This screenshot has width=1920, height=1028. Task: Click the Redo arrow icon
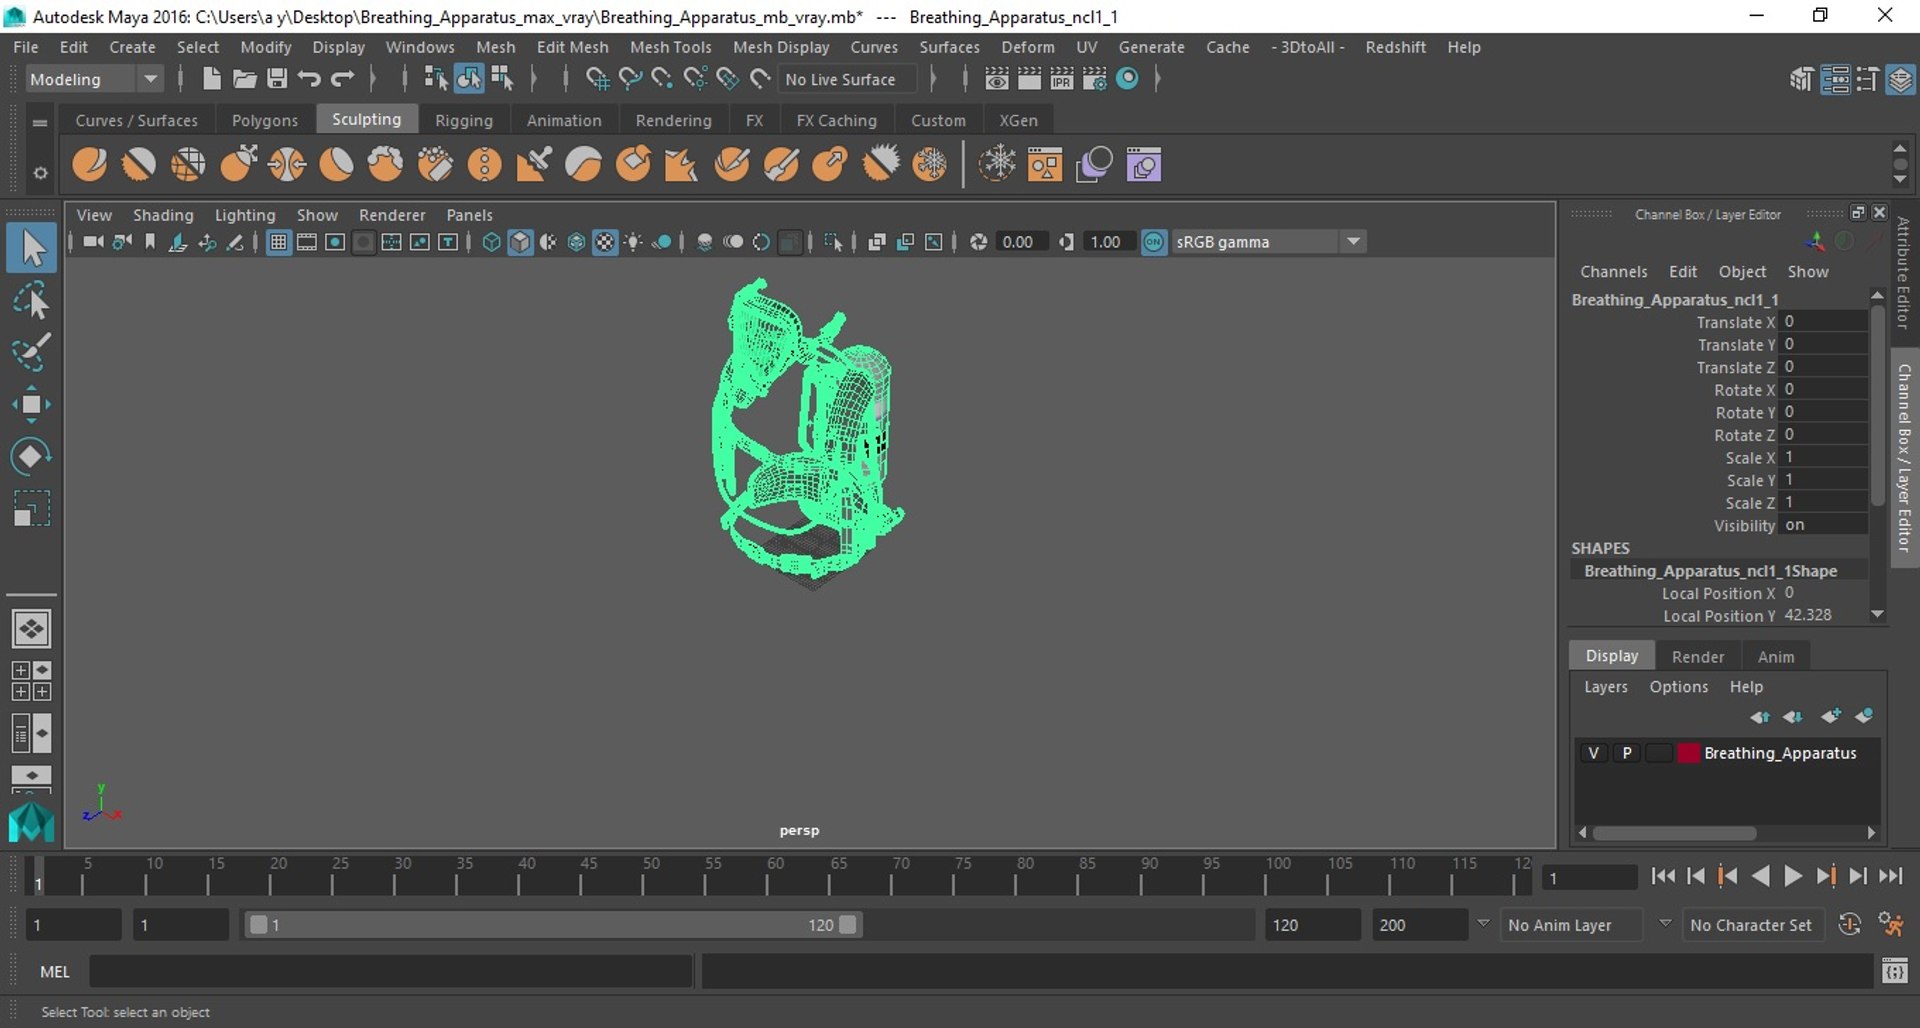(x=343, y=79)
